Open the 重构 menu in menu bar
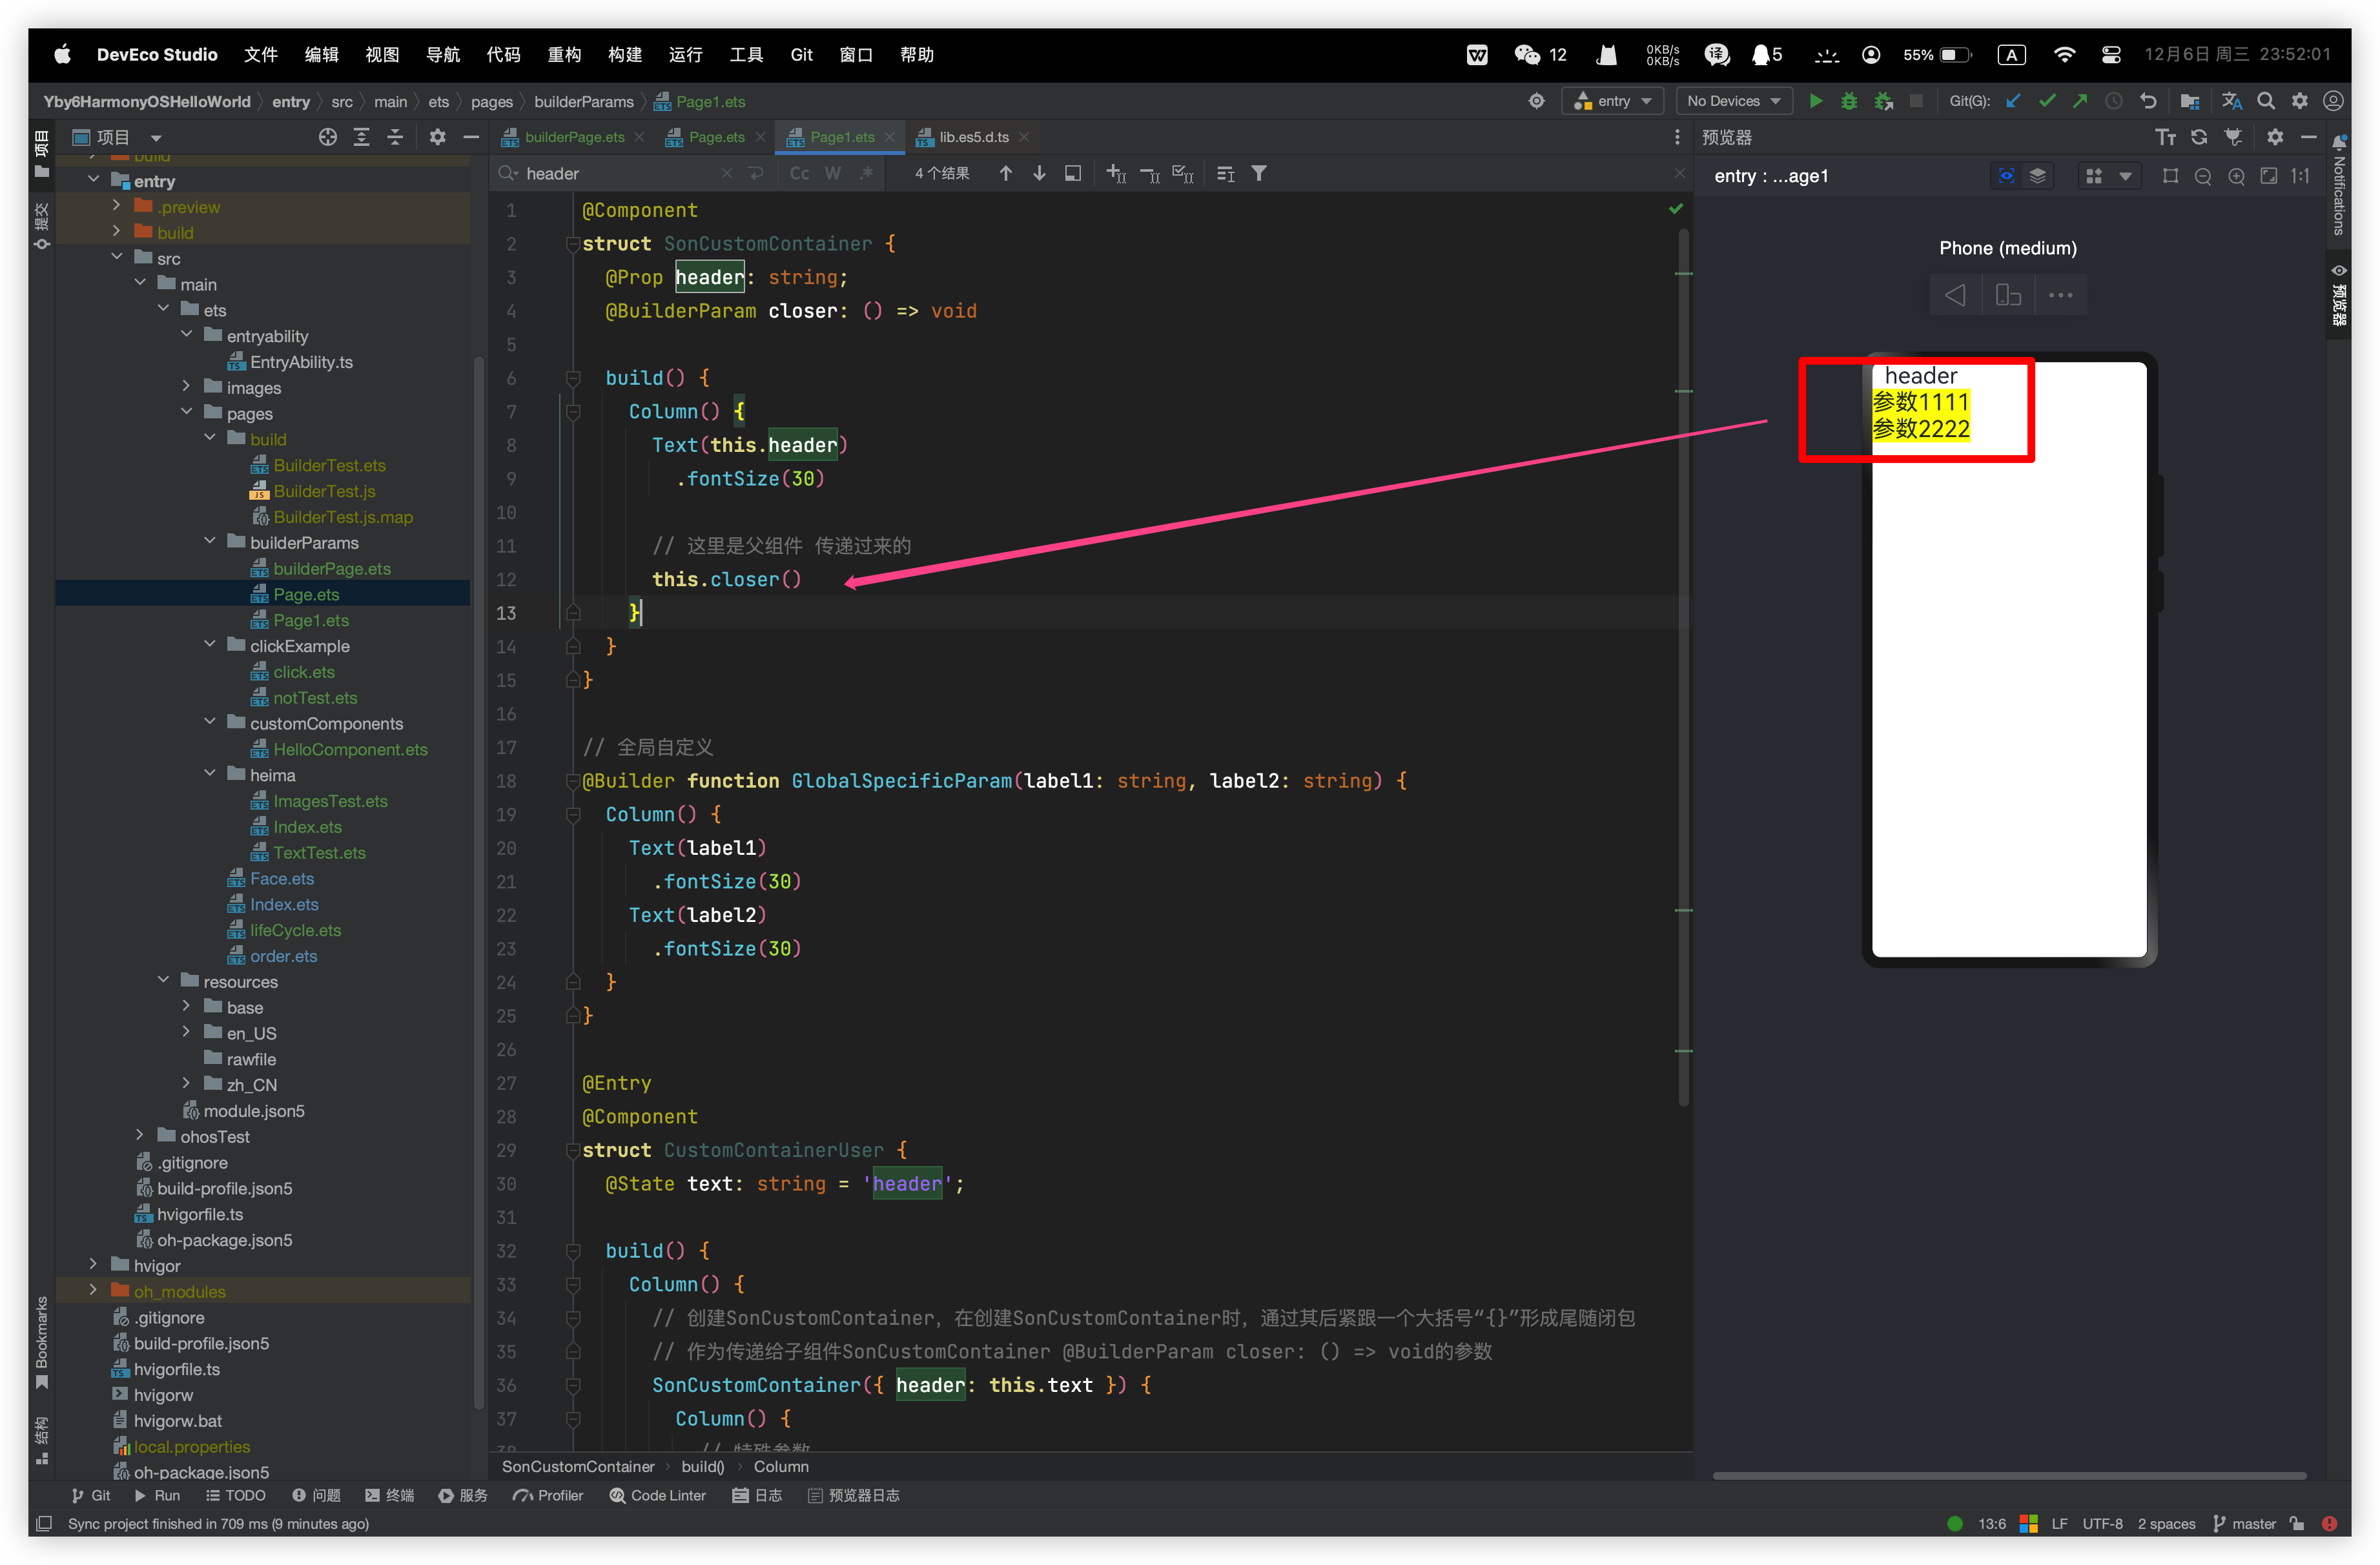The image size is (2380, 1565). [x=564, y=54]
